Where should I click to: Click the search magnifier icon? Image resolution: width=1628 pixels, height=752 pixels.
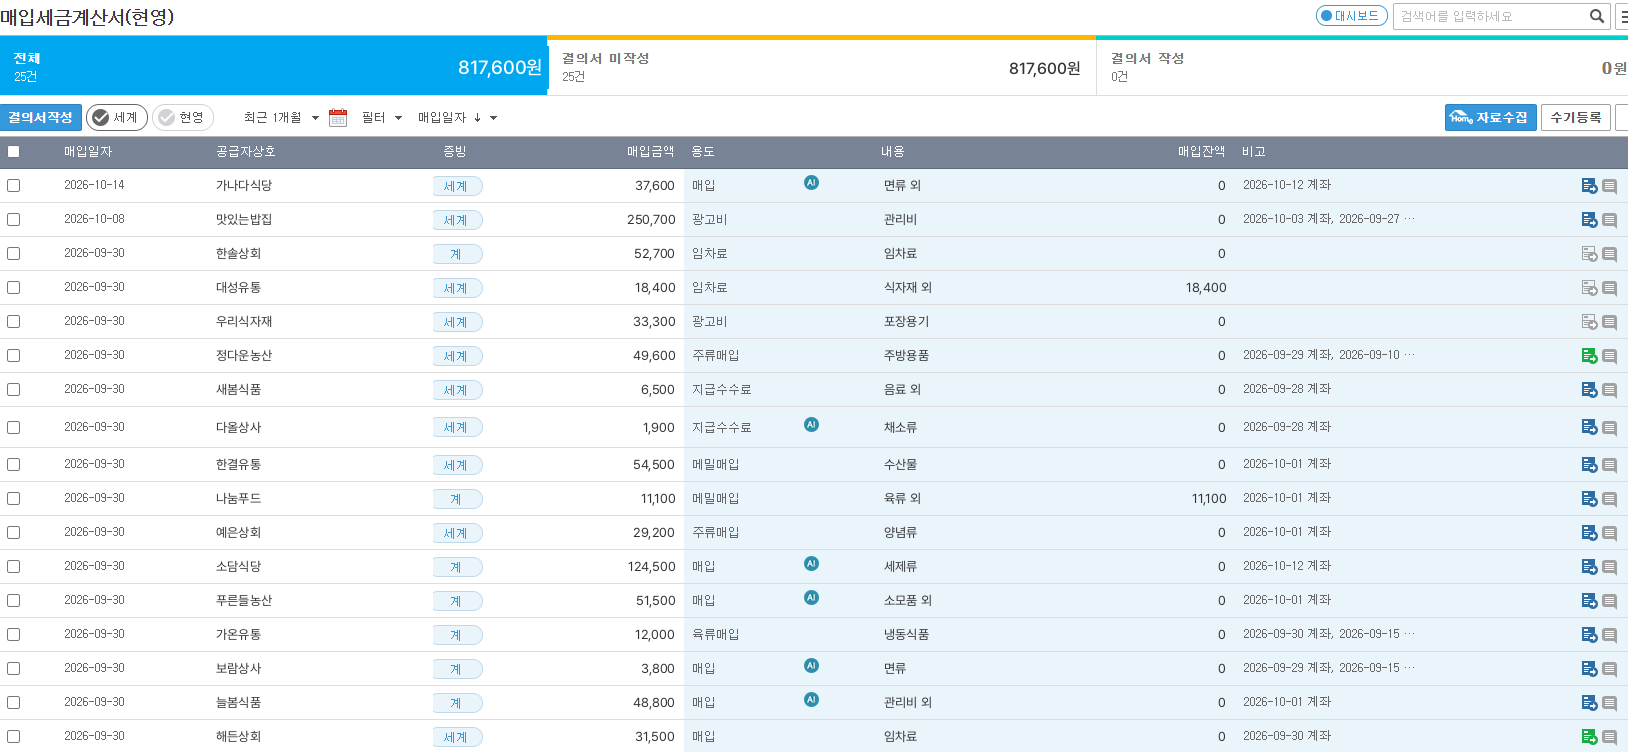point(1596,16)
